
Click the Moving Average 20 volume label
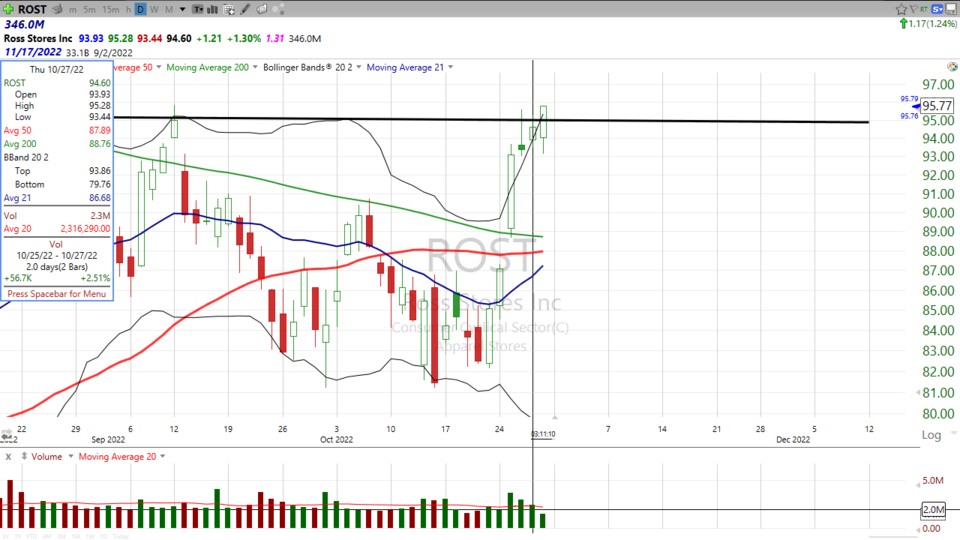pos(118,457)
